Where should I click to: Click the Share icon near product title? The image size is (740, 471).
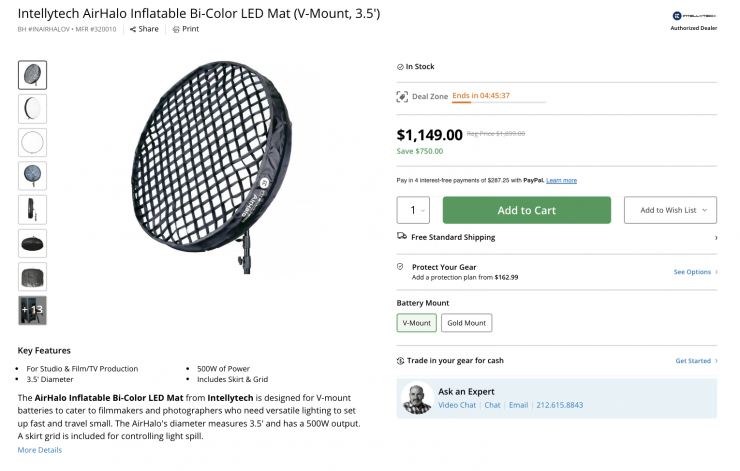pyautogui.click(x=133, y=29)
